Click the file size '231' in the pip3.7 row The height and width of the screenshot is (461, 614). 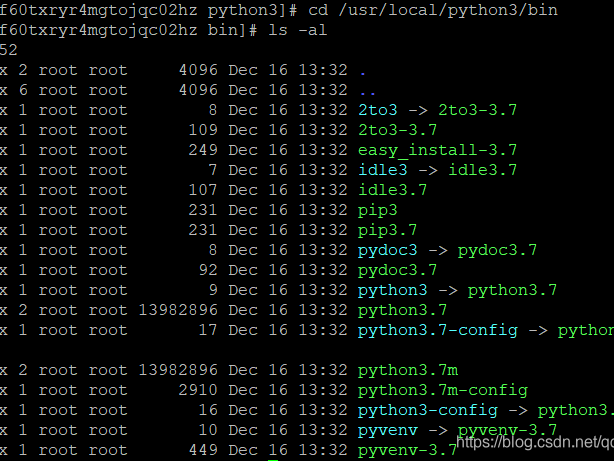203,230
